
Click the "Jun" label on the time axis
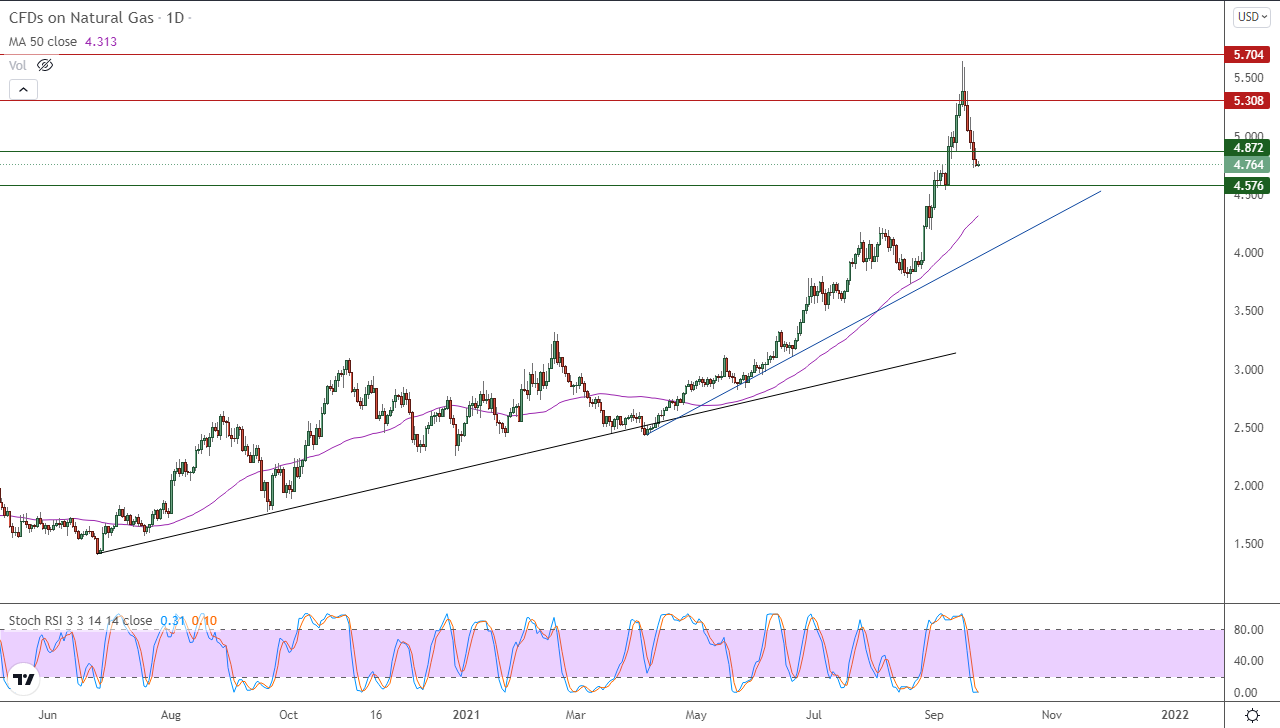pyautogui.click(x=47, y=715)
